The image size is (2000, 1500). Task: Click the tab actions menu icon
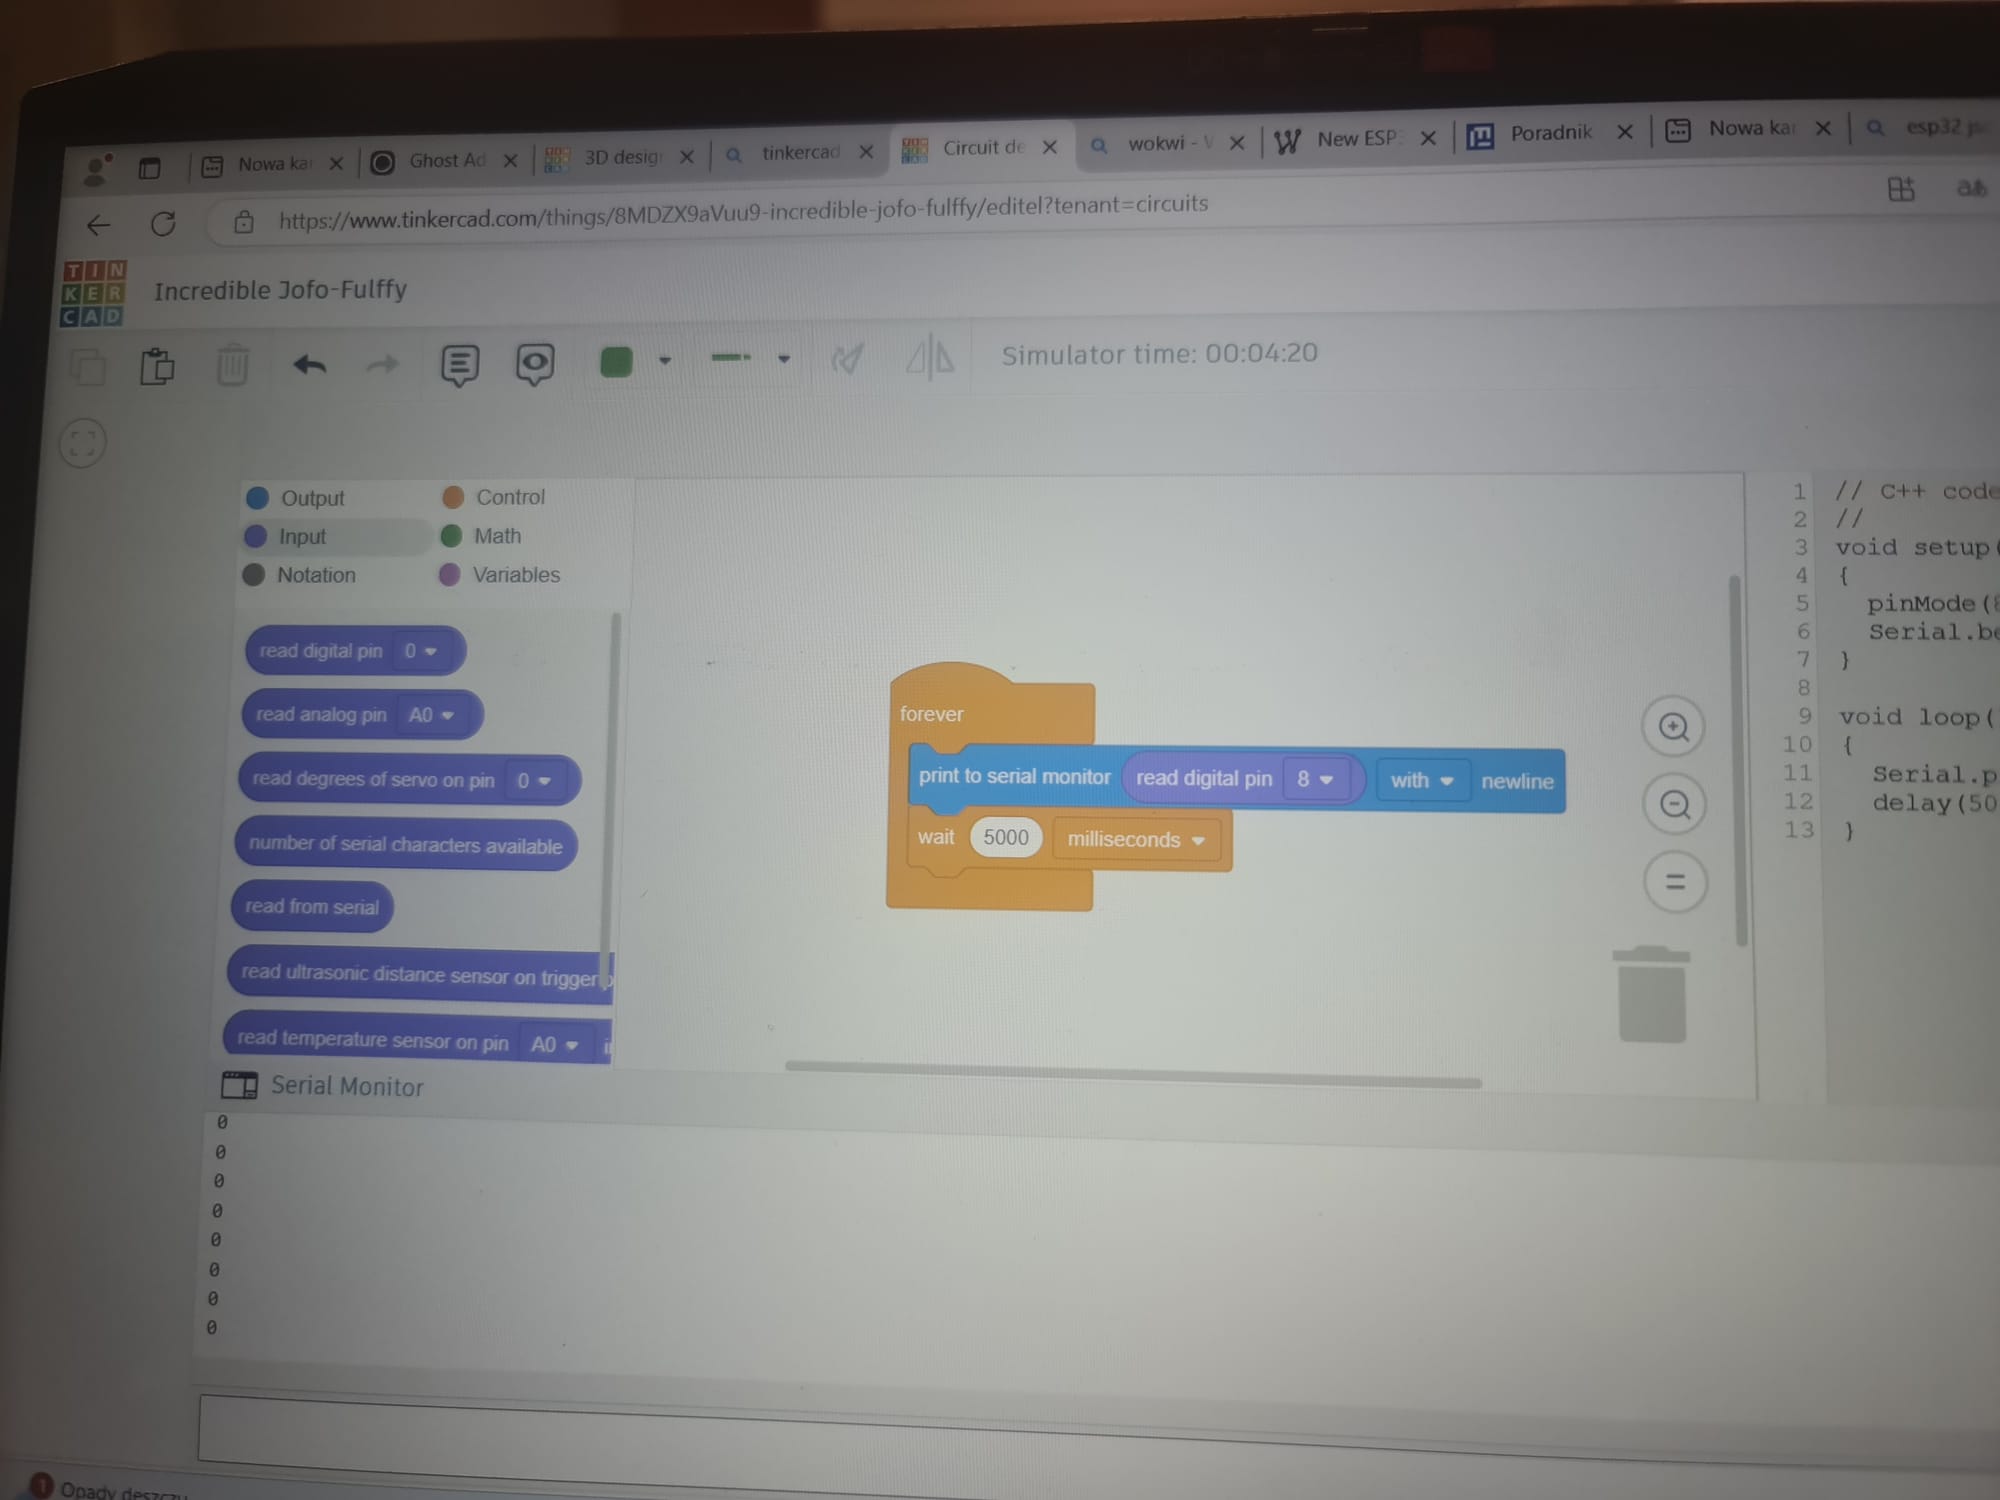coord(150,168)
